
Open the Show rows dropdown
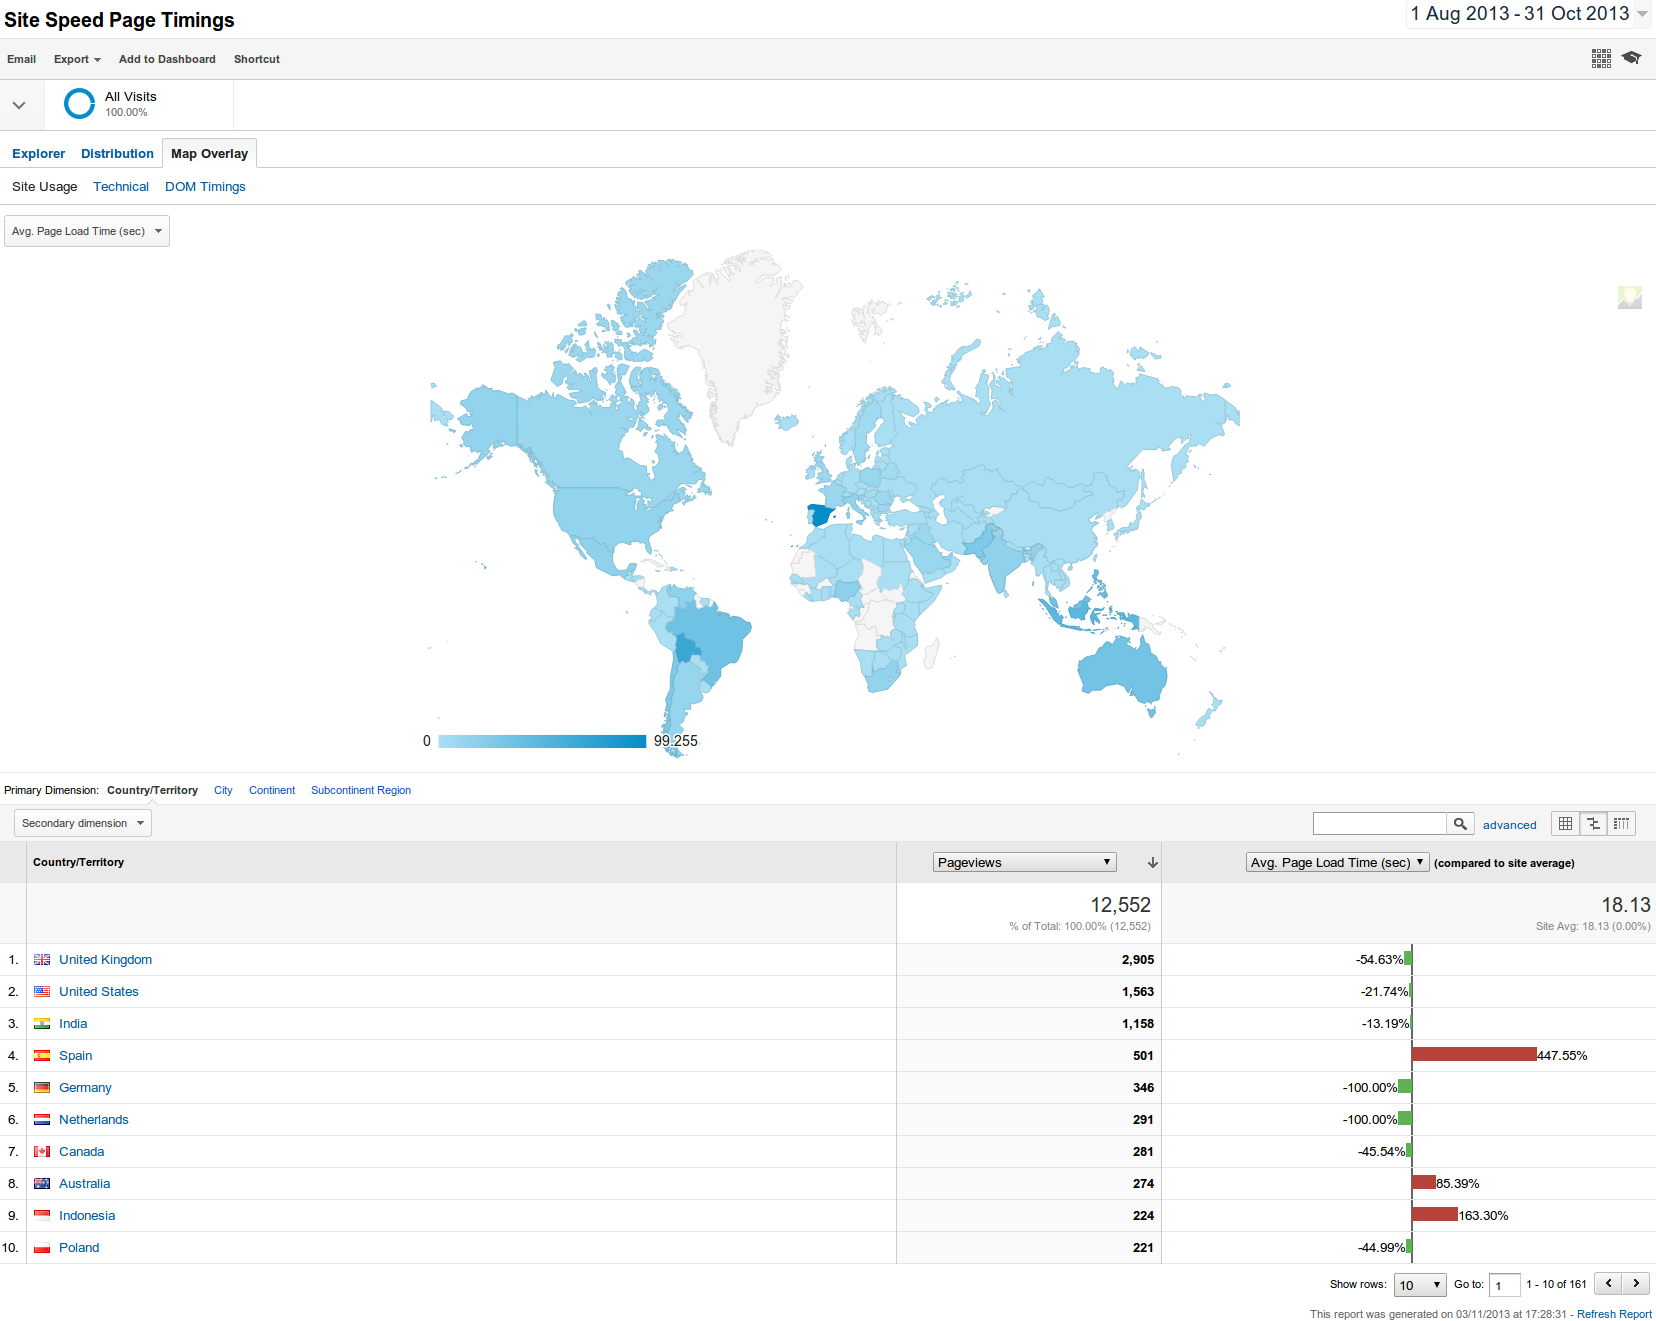pyautogui.click(x=1419, y=1284)
